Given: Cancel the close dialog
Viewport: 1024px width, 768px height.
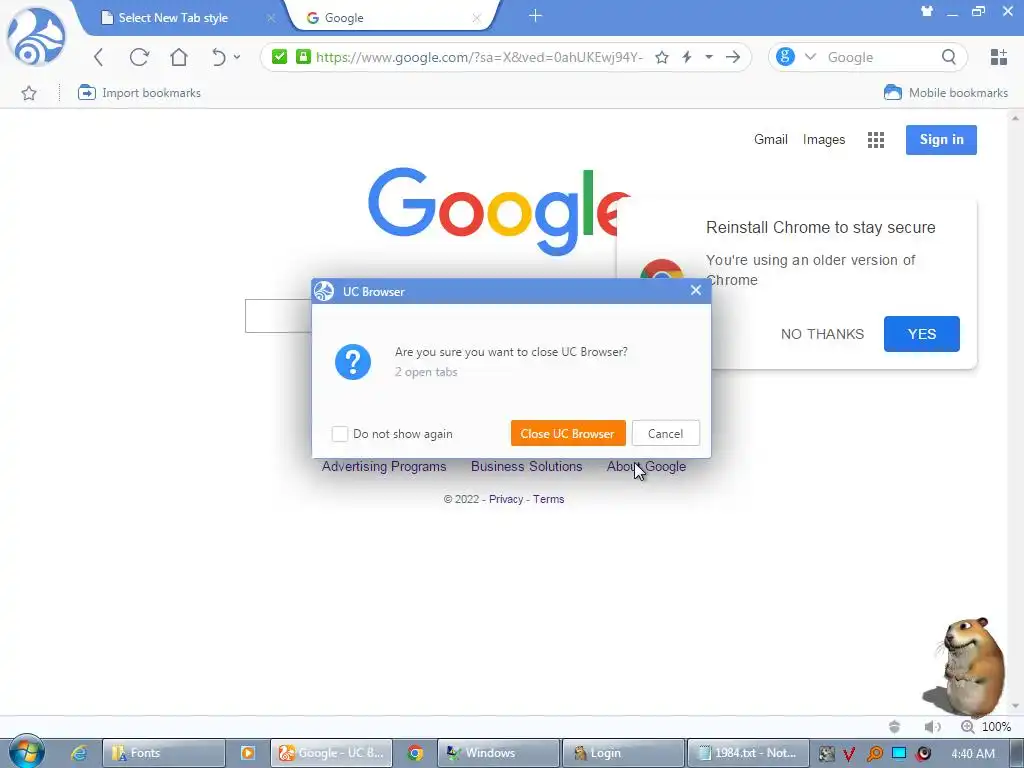Looking at the screenshot, I should pos(665,433).
